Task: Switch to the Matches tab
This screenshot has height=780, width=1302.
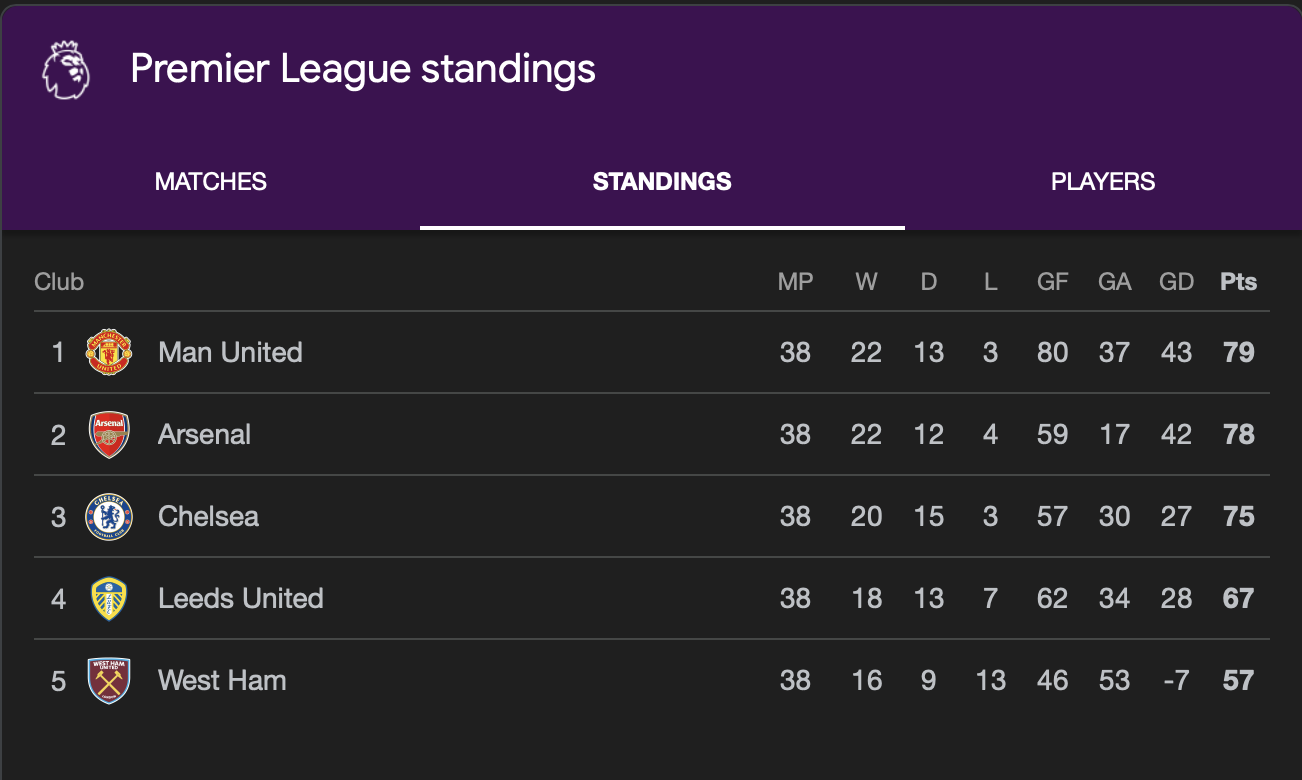Action: pos(211,182)
